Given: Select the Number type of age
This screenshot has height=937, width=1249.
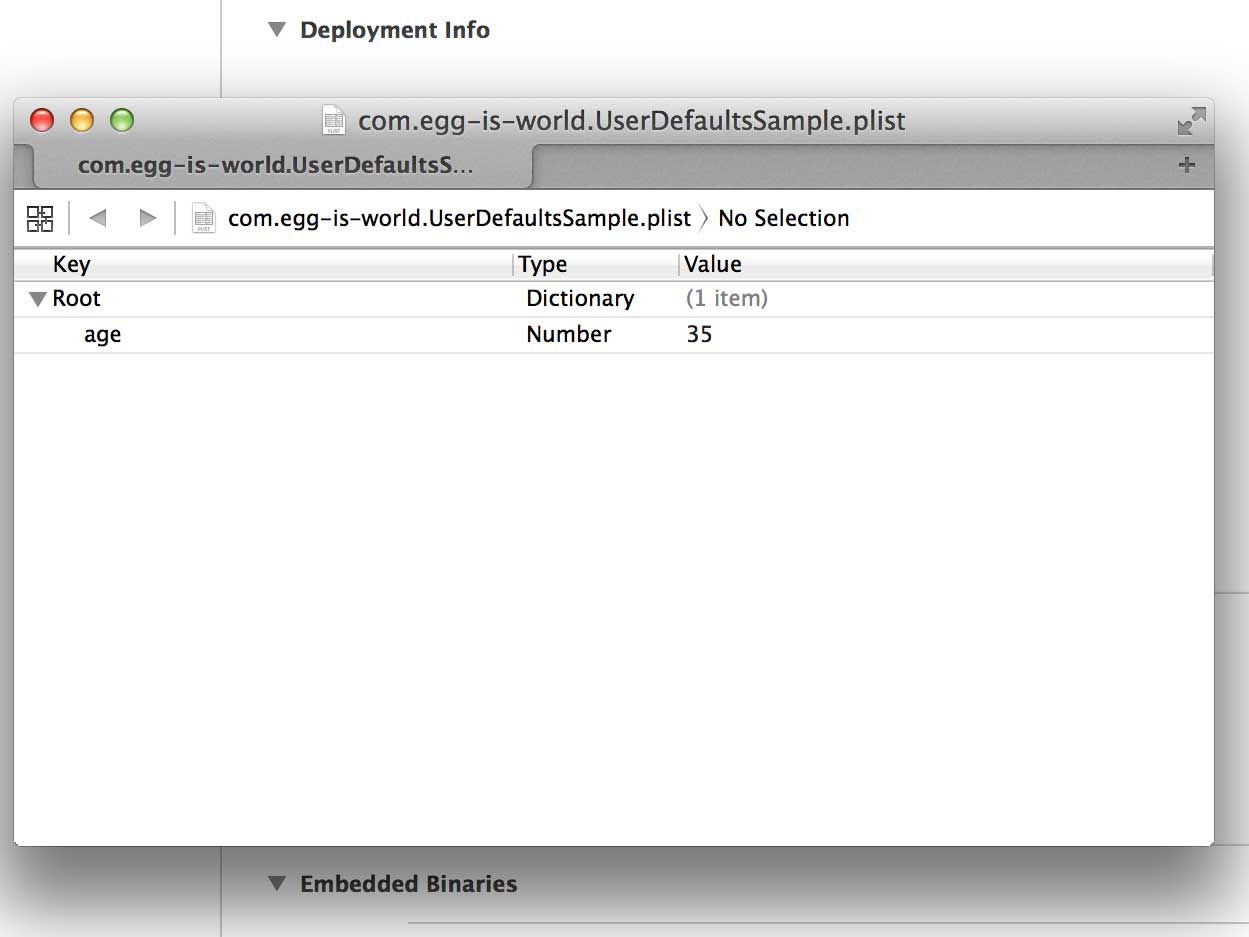Looking at the screenshot, I should 569,335.
